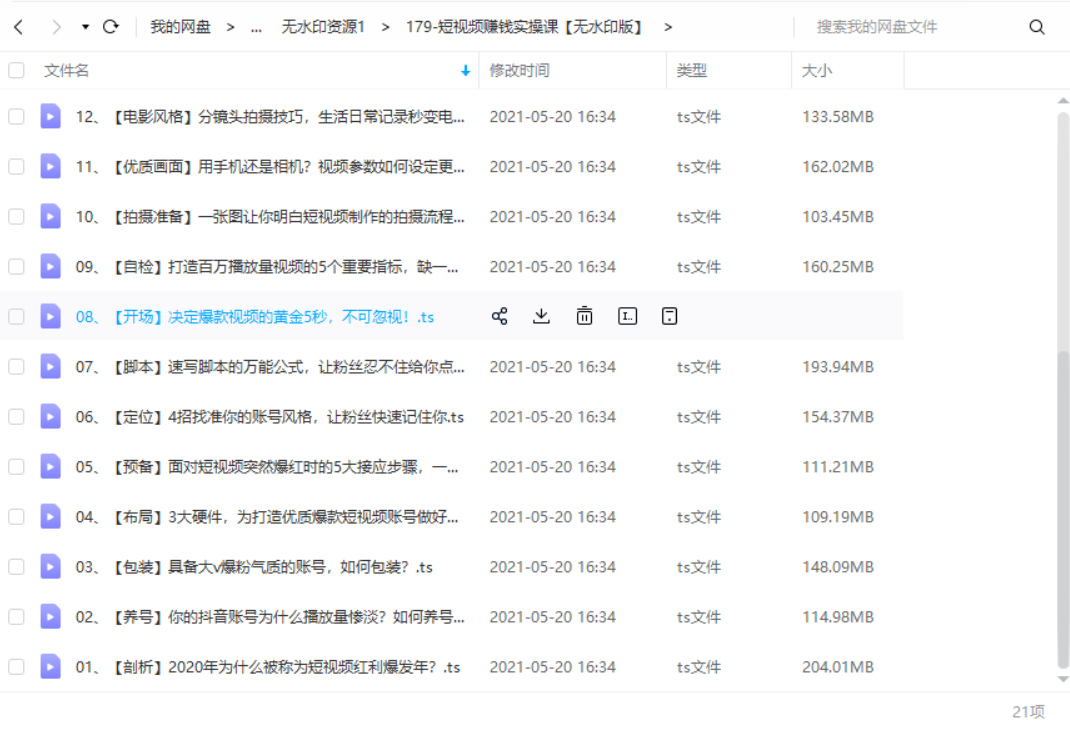
Task: Sort by 大小 column
Action: 816,70
